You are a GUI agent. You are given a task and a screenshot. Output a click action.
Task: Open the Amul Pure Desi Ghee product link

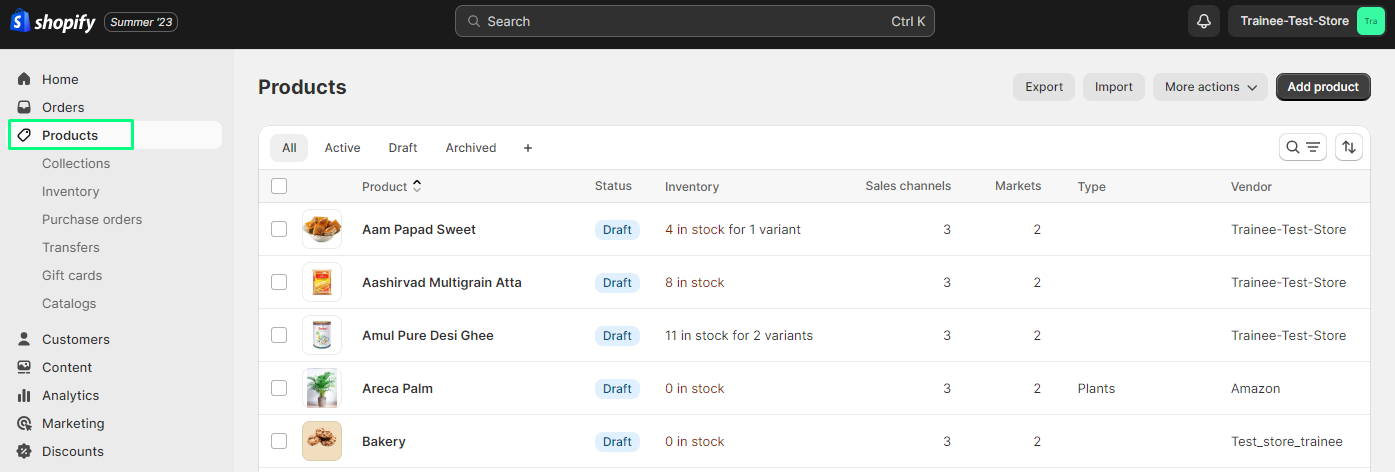(x=427, y=335)
